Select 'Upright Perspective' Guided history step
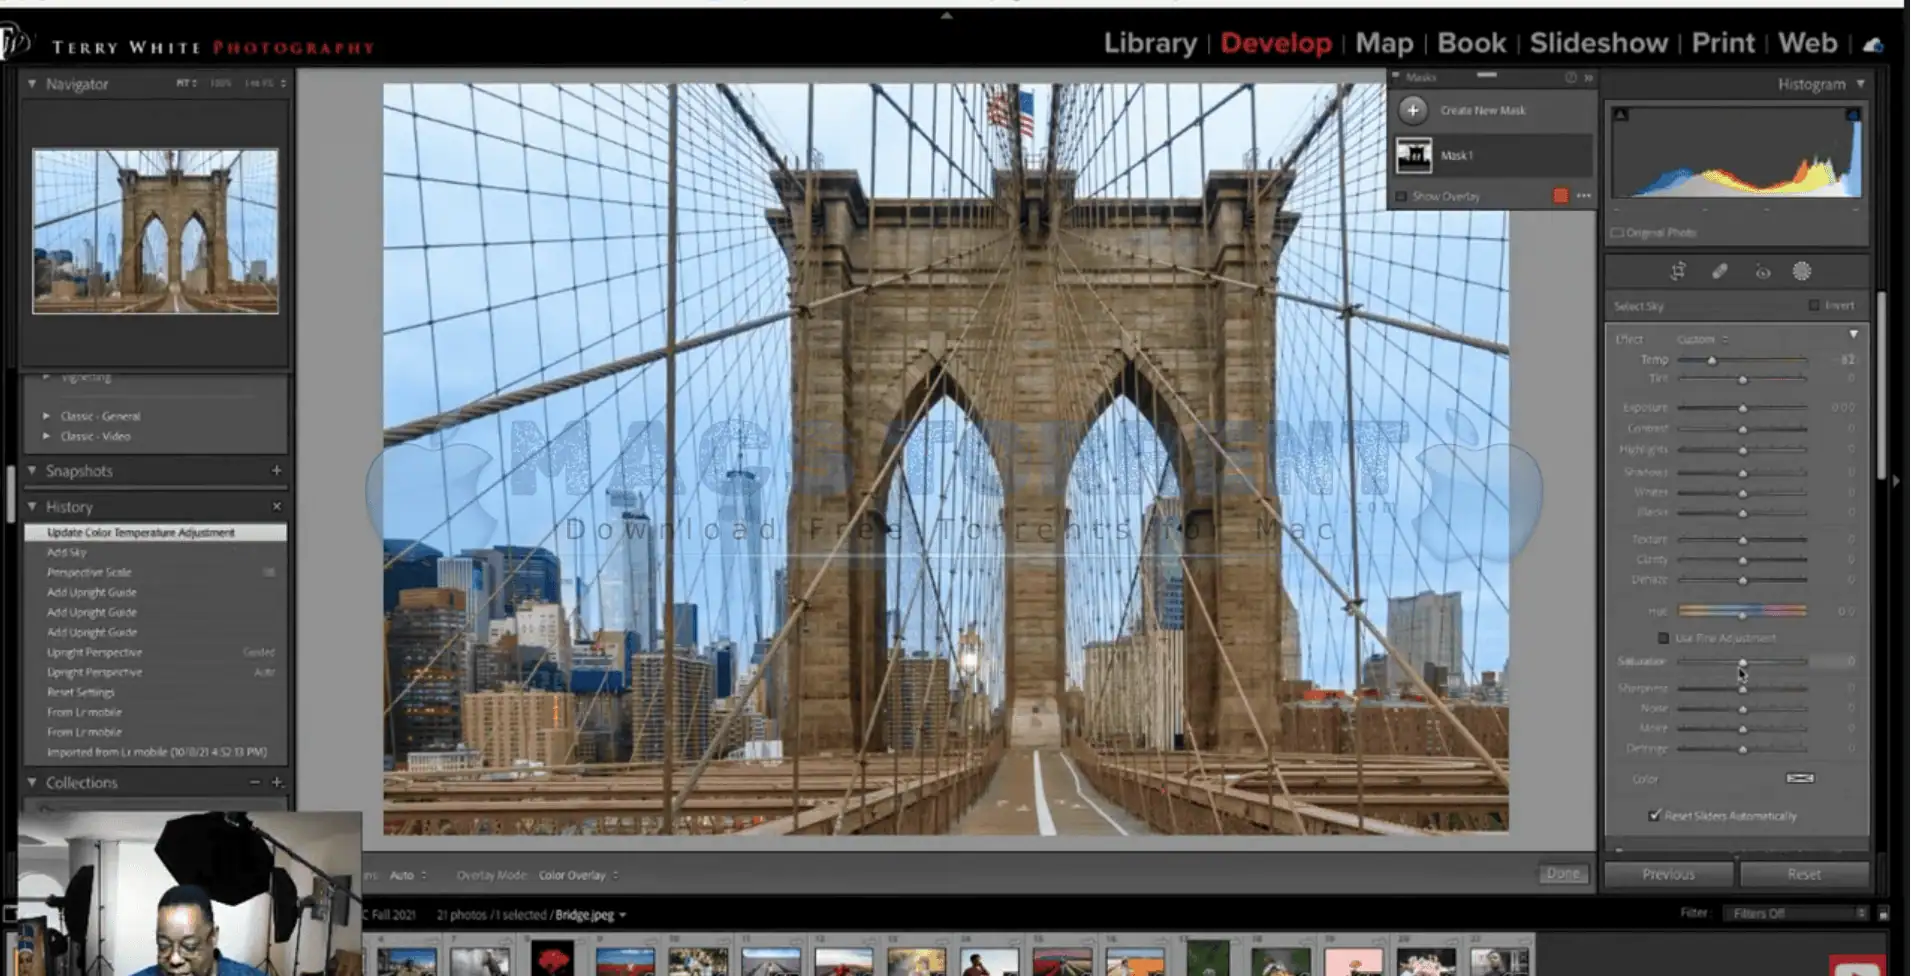This screenshot has height=976, width=1911. (x=155, y=652)
